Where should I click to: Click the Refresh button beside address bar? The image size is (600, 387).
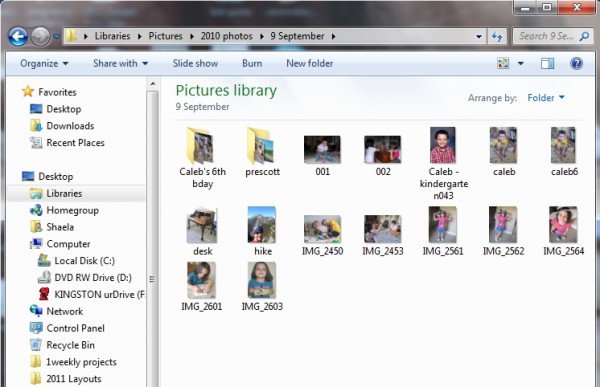pyautogui.click(x=497, y=36)
